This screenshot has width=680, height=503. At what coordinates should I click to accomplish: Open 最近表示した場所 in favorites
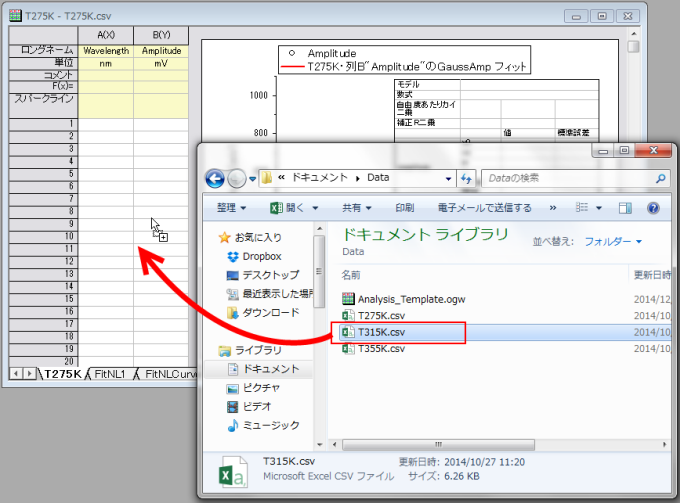tap(269, 294)
